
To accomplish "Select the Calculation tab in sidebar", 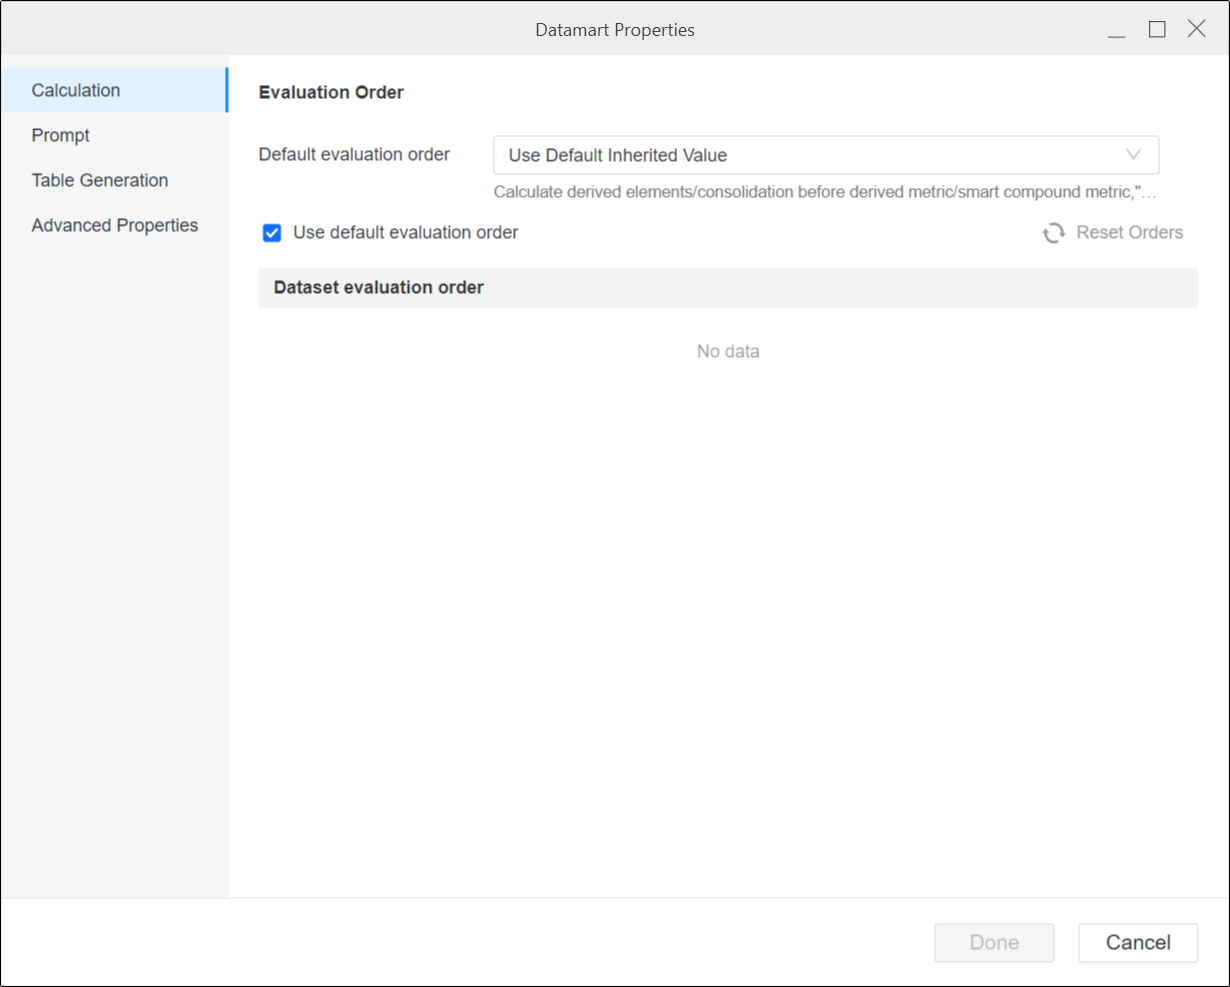I will click(x=76, y=90).
